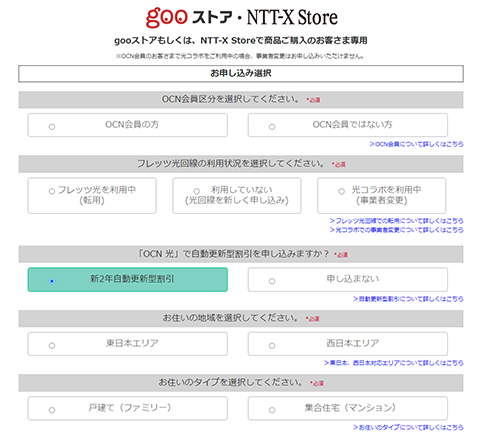Image resolution: width=480 pixels, height=436 pixels.
Task: Click お住いのタイプを選択してください heading
Action: coord(241,383)
